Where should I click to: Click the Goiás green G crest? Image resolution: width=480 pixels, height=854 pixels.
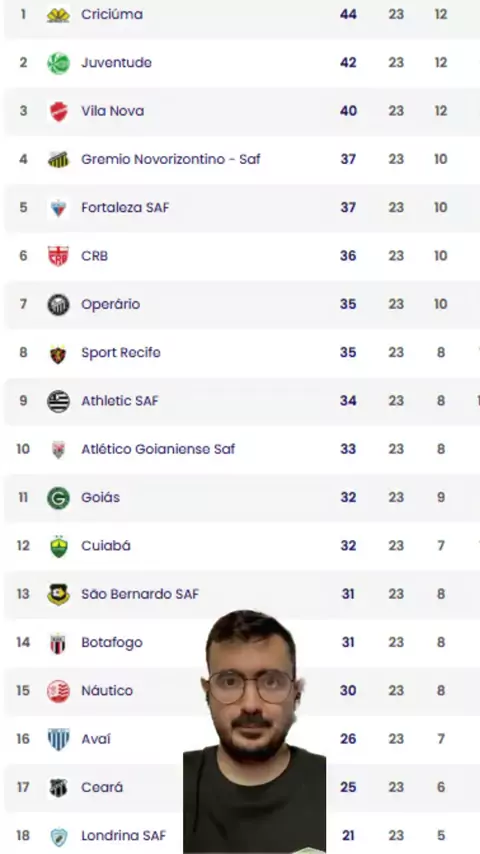click(x=58, y=498)
